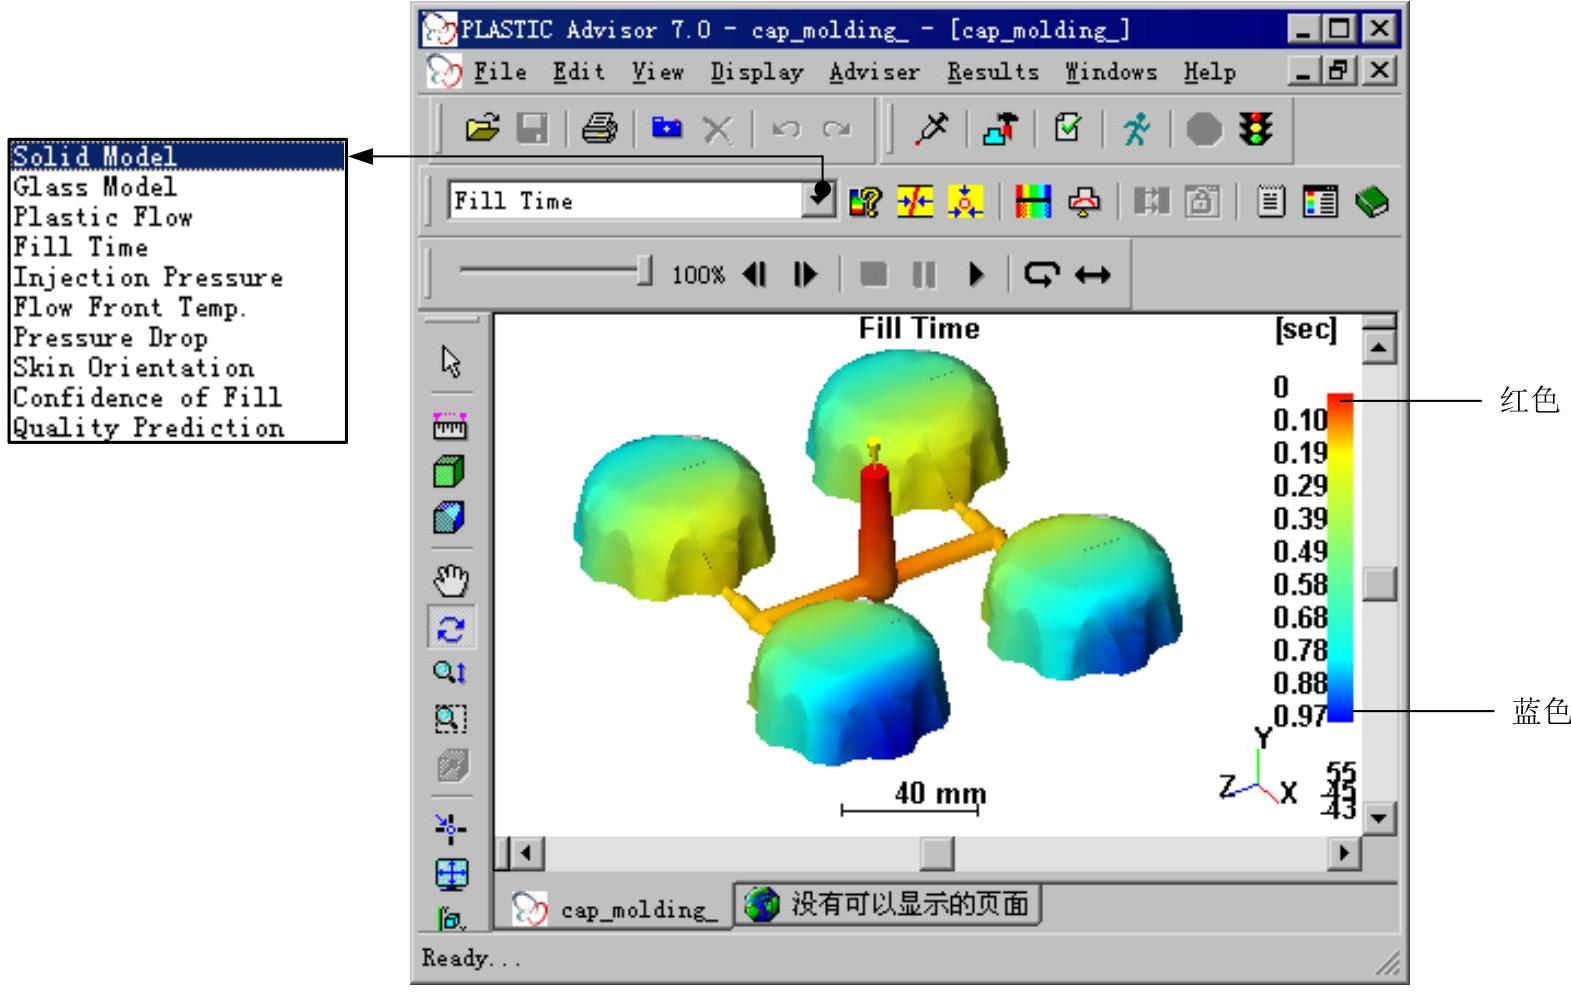Open the material selection hammer icon

pos(1000,128)
